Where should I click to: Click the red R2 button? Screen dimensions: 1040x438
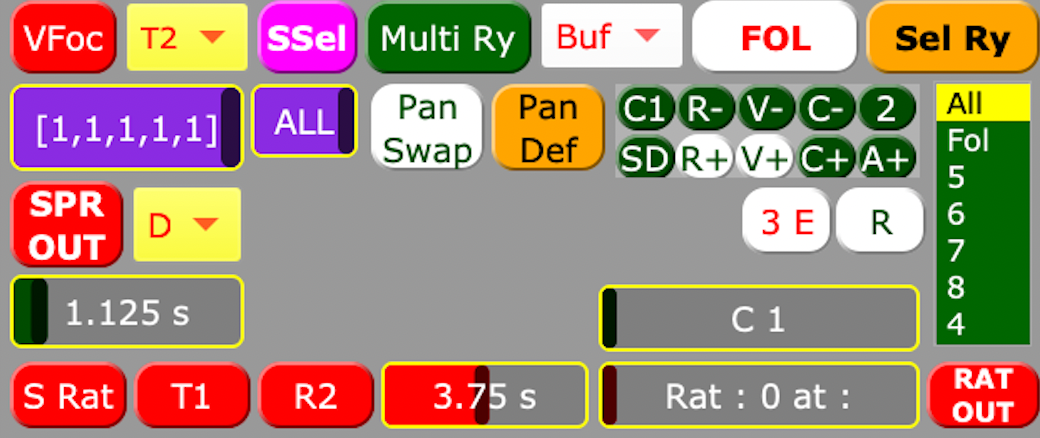[316, 396]
